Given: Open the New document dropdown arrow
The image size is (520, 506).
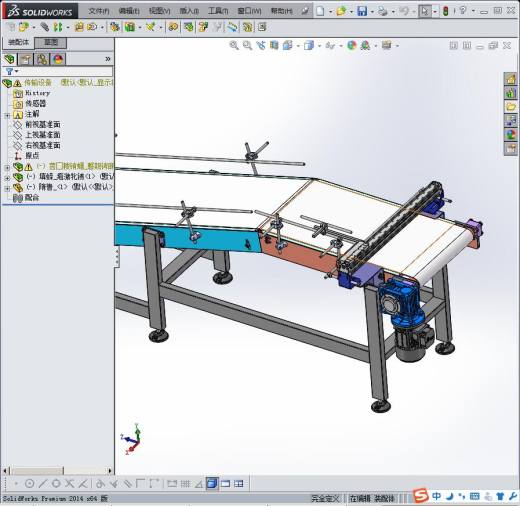Looking at the screenshot, I should click(x=330, y=12).
